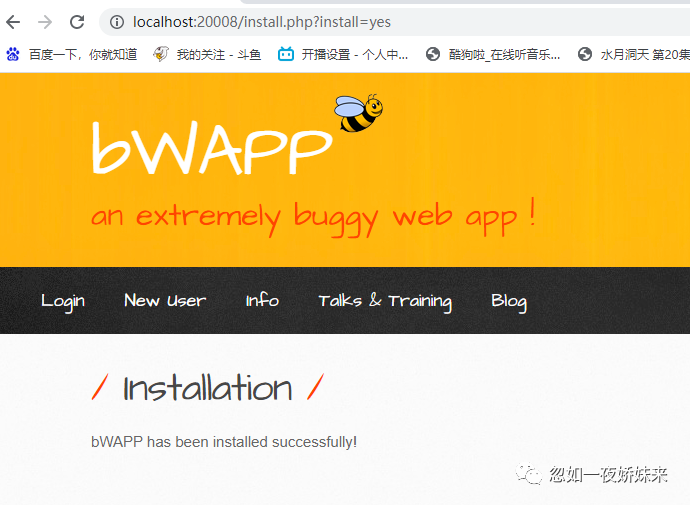Click the Installation heading
The width and height of the screenshot is (690, 505).
click(x=208, y=388)
